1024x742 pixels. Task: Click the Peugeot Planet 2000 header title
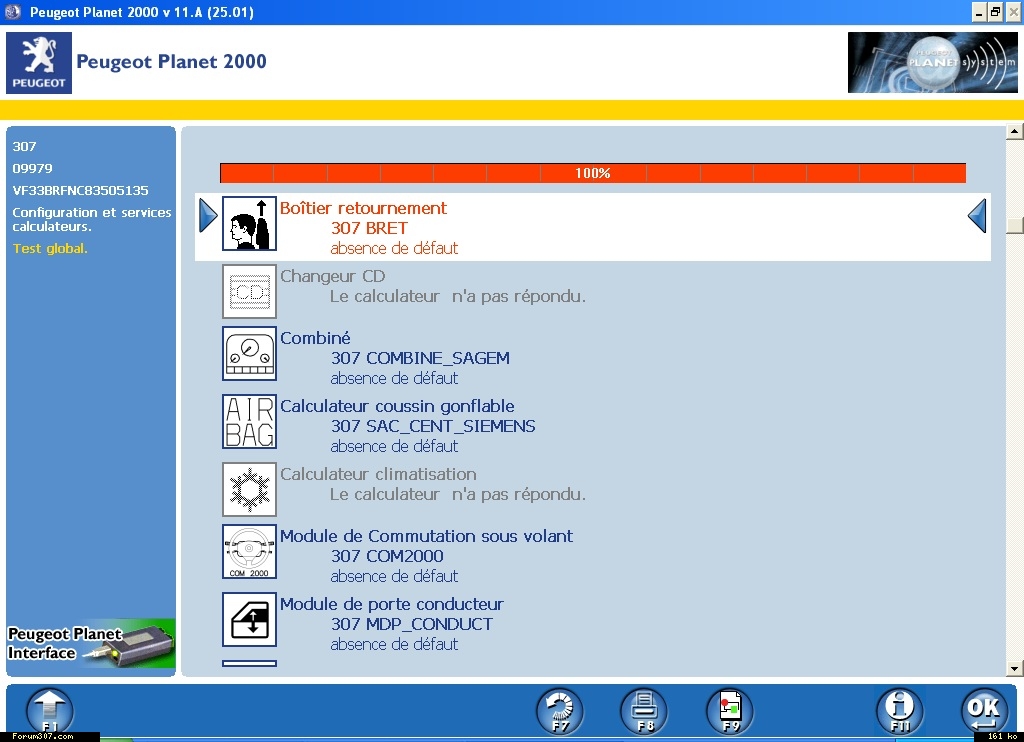171,61
